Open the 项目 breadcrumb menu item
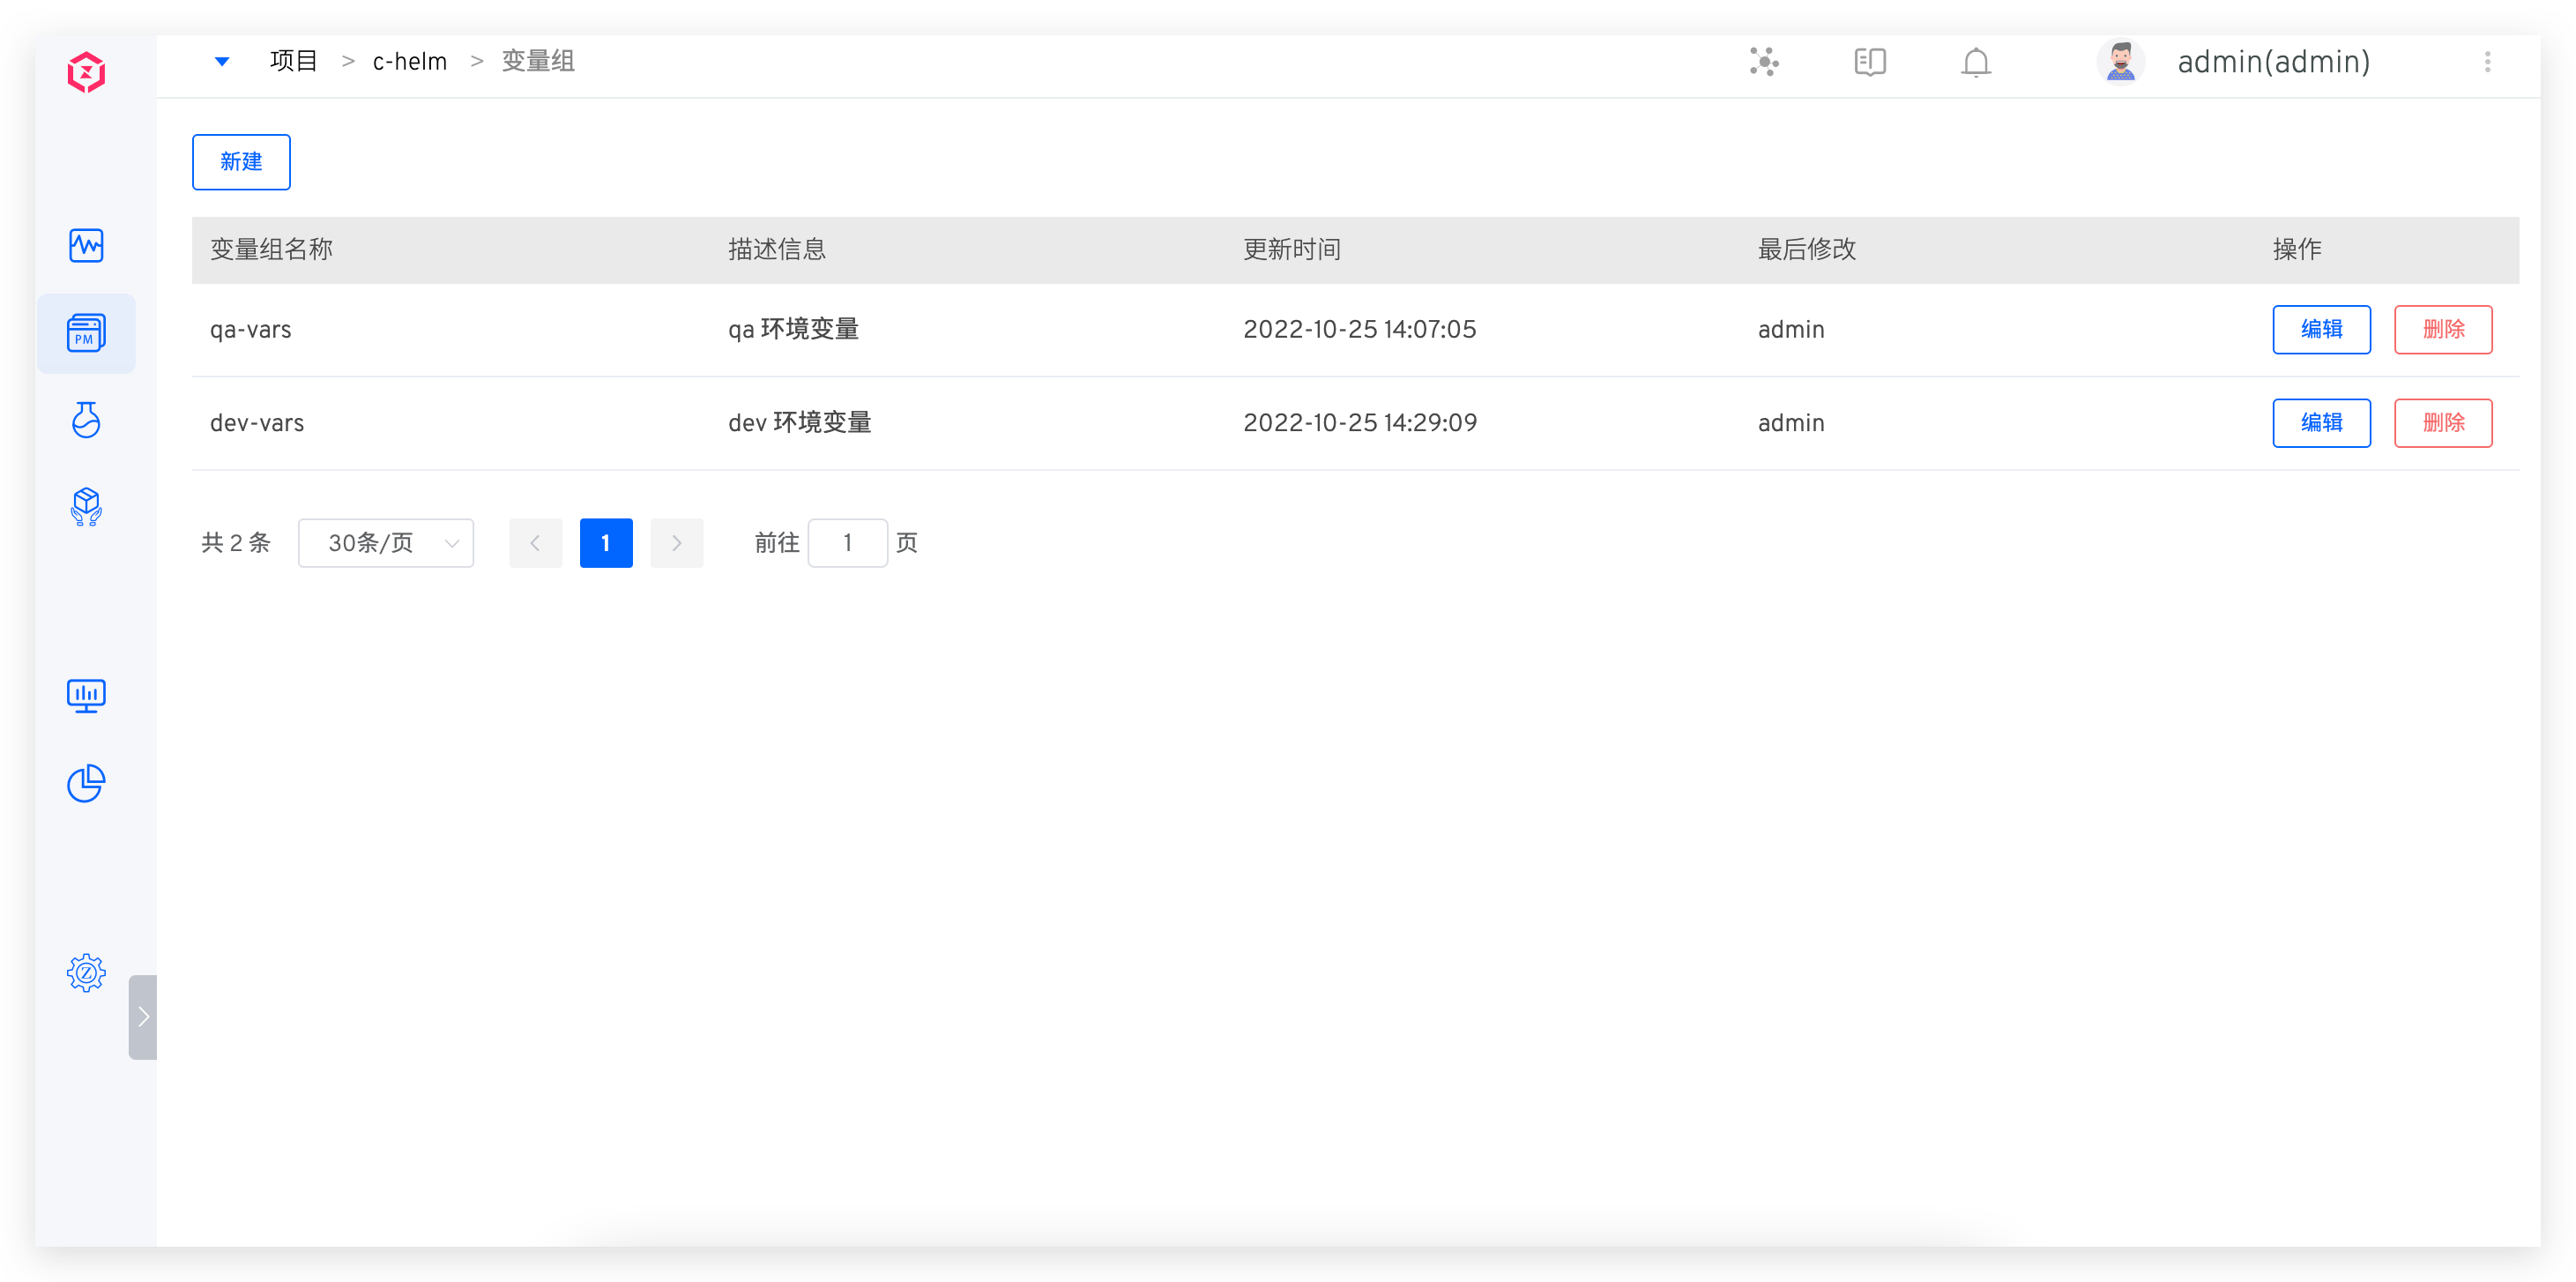Screen dimensions: 2576x1282 [x=292, y=61]
